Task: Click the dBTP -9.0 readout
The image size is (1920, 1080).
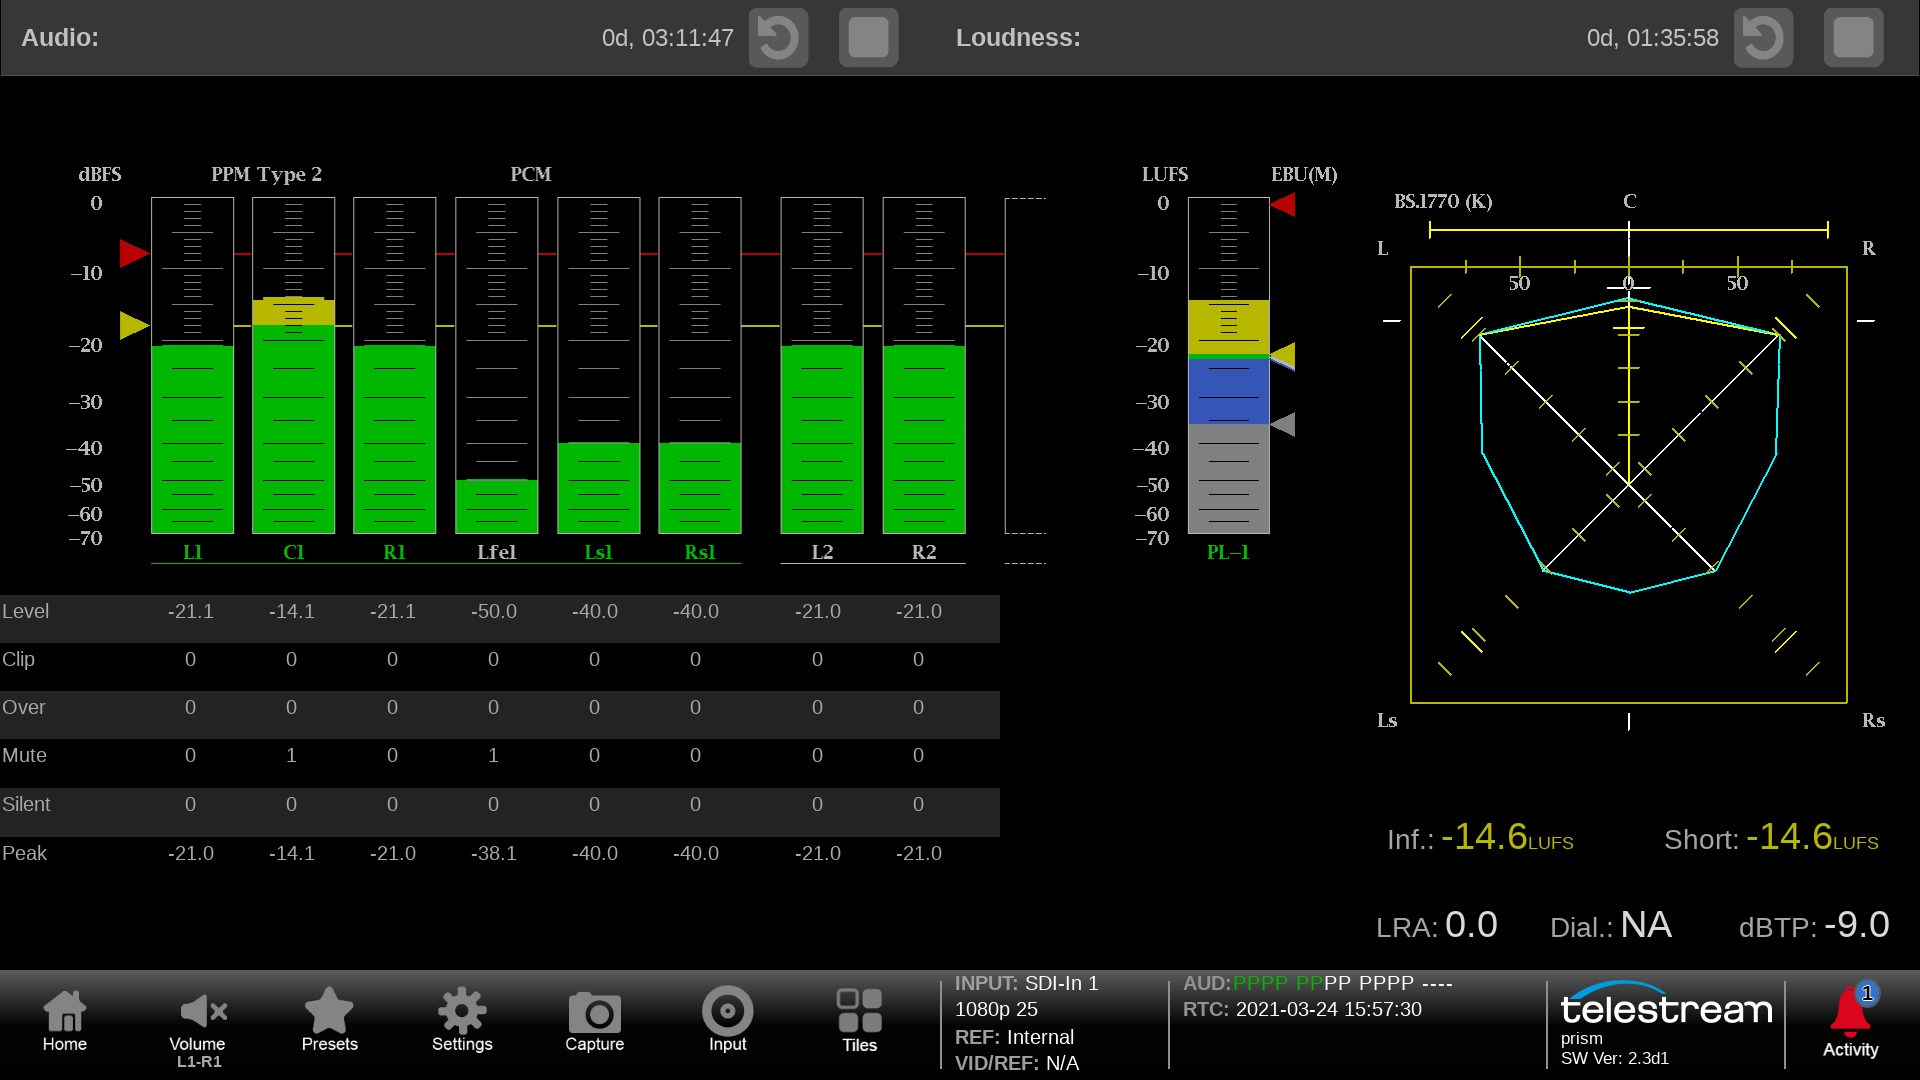Action: coord(1814,925)
